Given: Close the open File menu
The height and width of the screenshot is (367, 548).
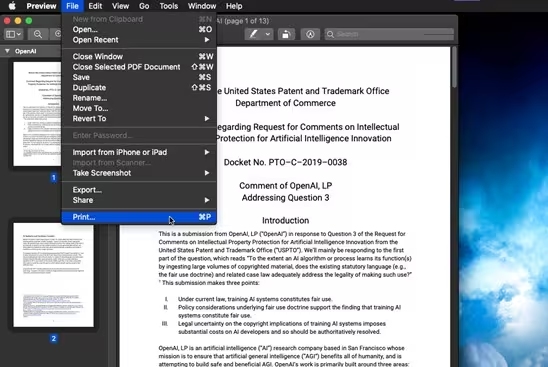Looking at the screenshot, I should tap(72, 6).
